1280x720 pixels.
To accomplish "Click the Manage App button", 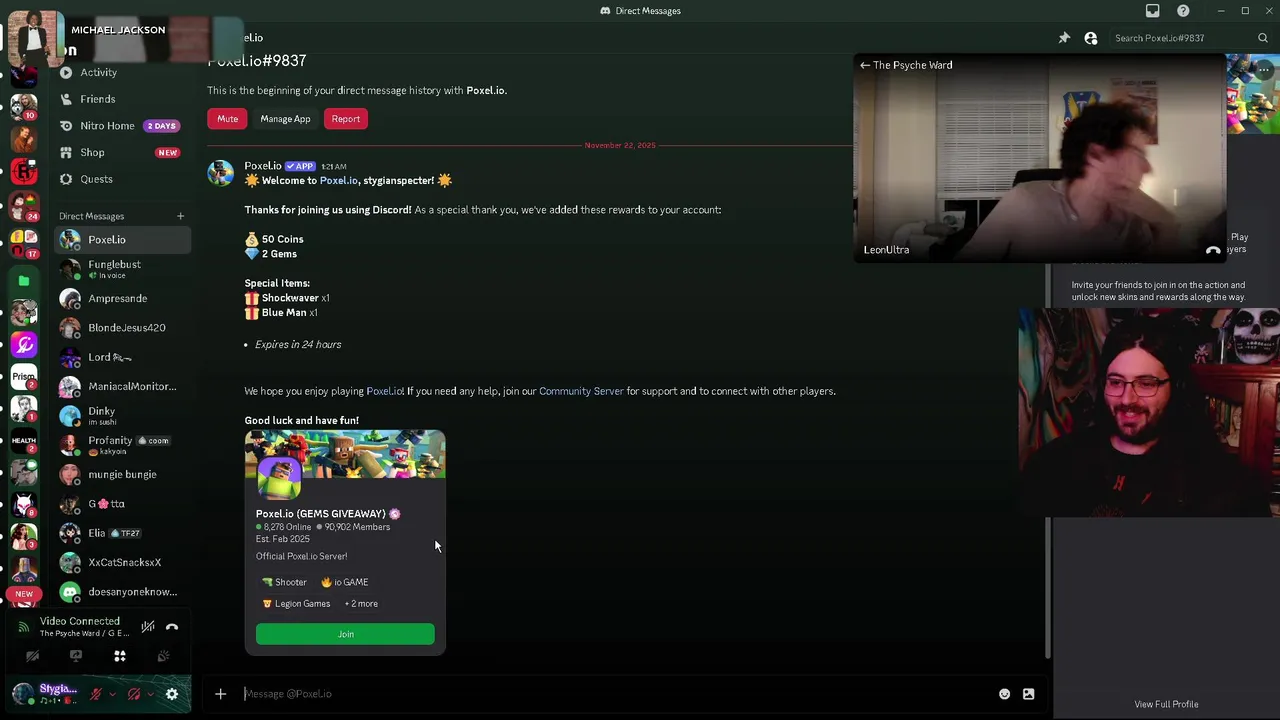I will [285, 119].
